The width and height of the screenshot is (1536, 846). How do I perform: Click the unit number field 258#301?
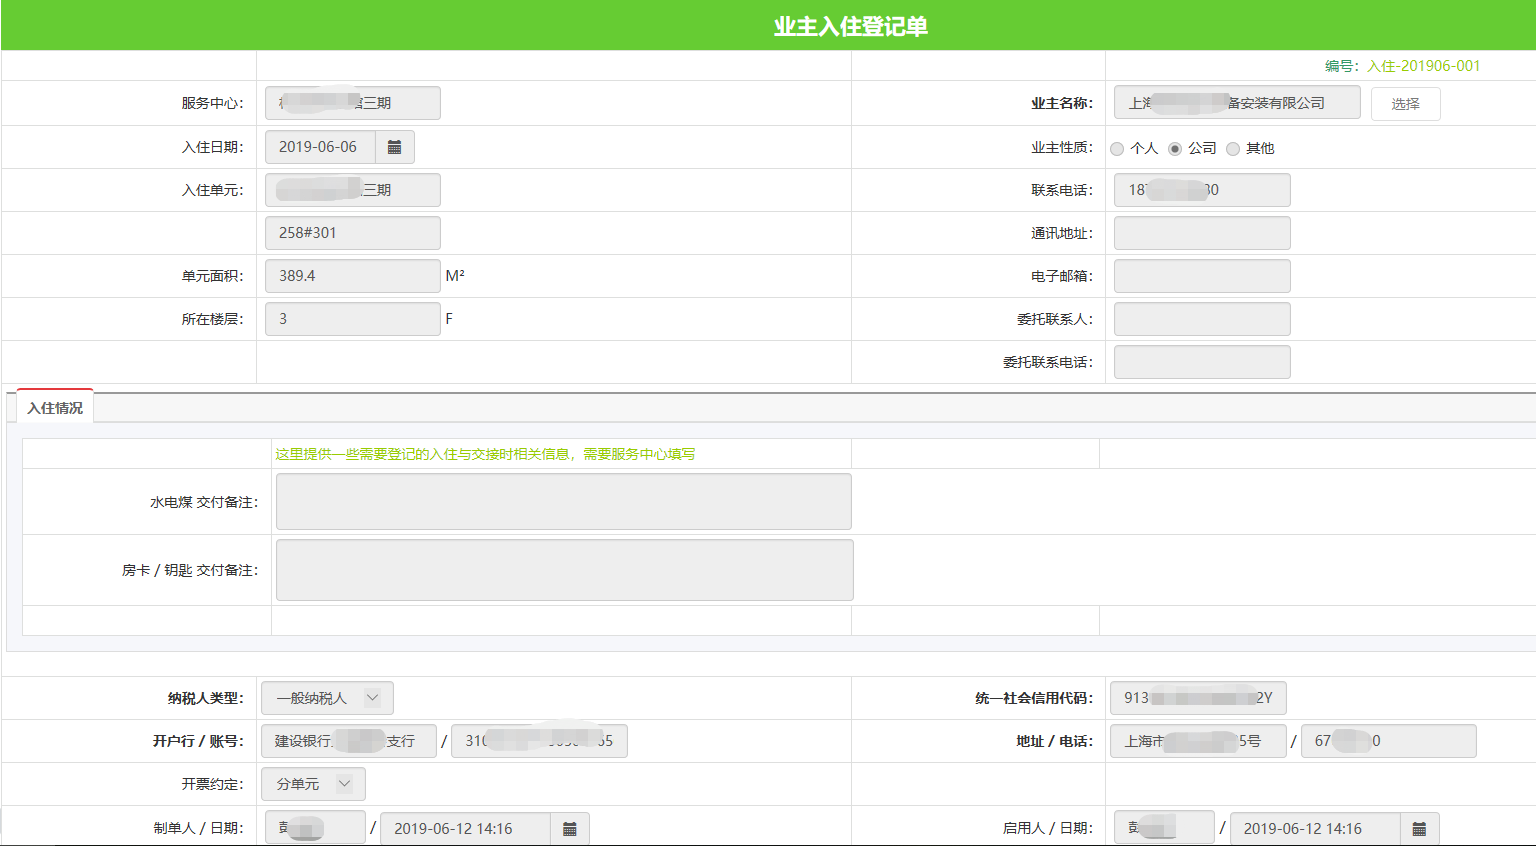[x=352, y=233]
